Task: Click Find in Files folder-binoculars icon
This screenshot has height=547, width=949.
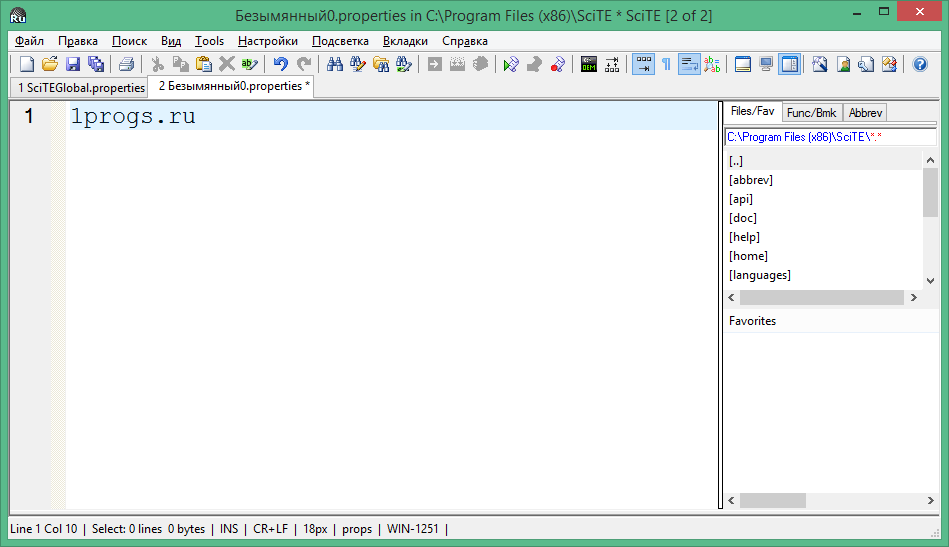Action: click(381, 64)
